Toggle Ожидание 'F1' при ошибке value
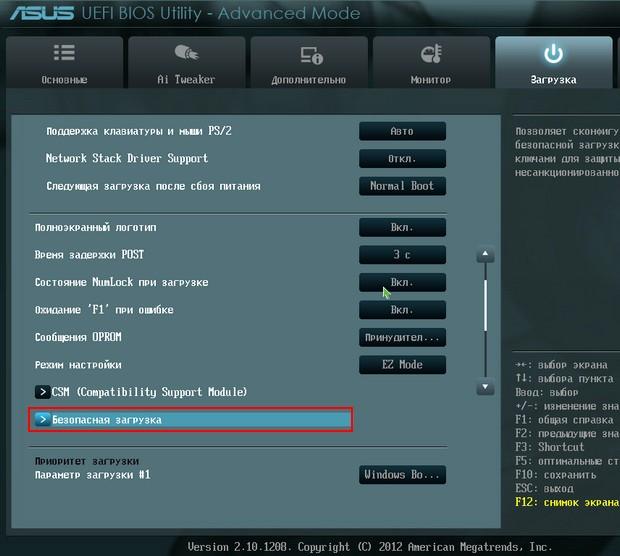Viewport: 620px width, 556px height. pyautogui.click(x=402, y=310)
